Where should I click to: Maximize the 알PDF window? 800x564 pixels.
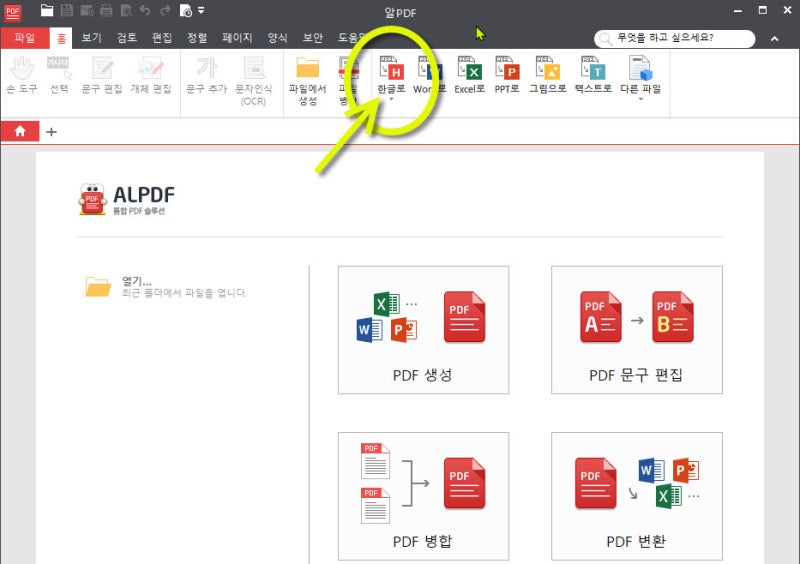tap(763, 10)
